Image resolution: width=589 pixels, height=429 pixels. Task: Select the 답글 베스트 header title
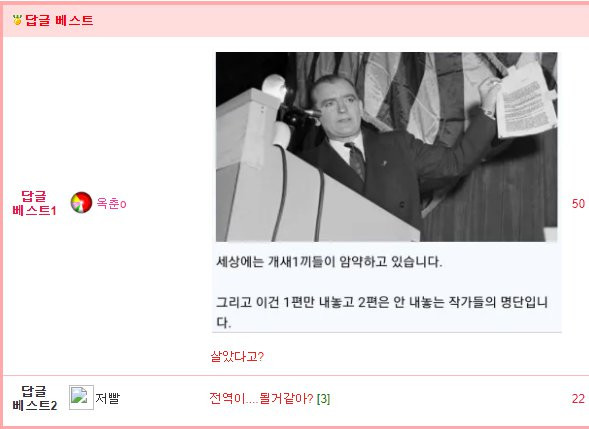click(59, 20)
